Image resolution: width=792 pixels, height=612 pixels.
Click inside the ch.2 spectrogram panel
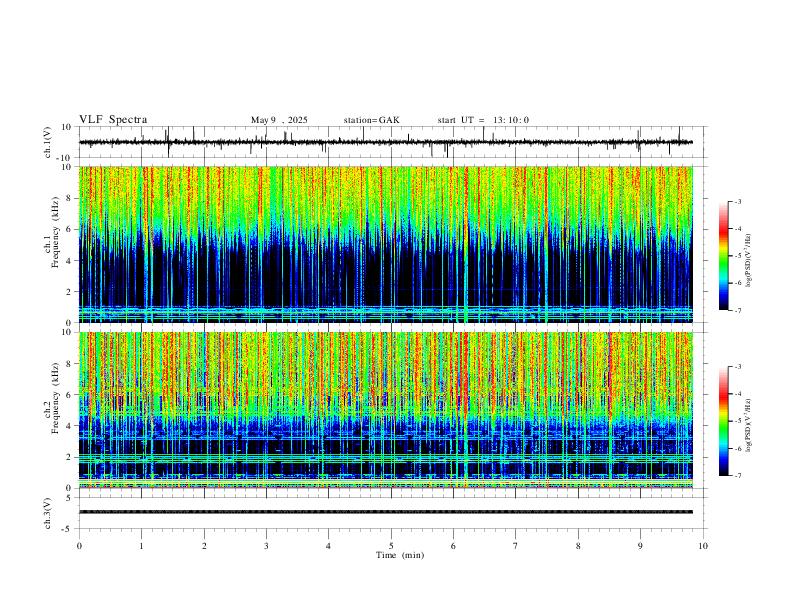click(386, 410)
